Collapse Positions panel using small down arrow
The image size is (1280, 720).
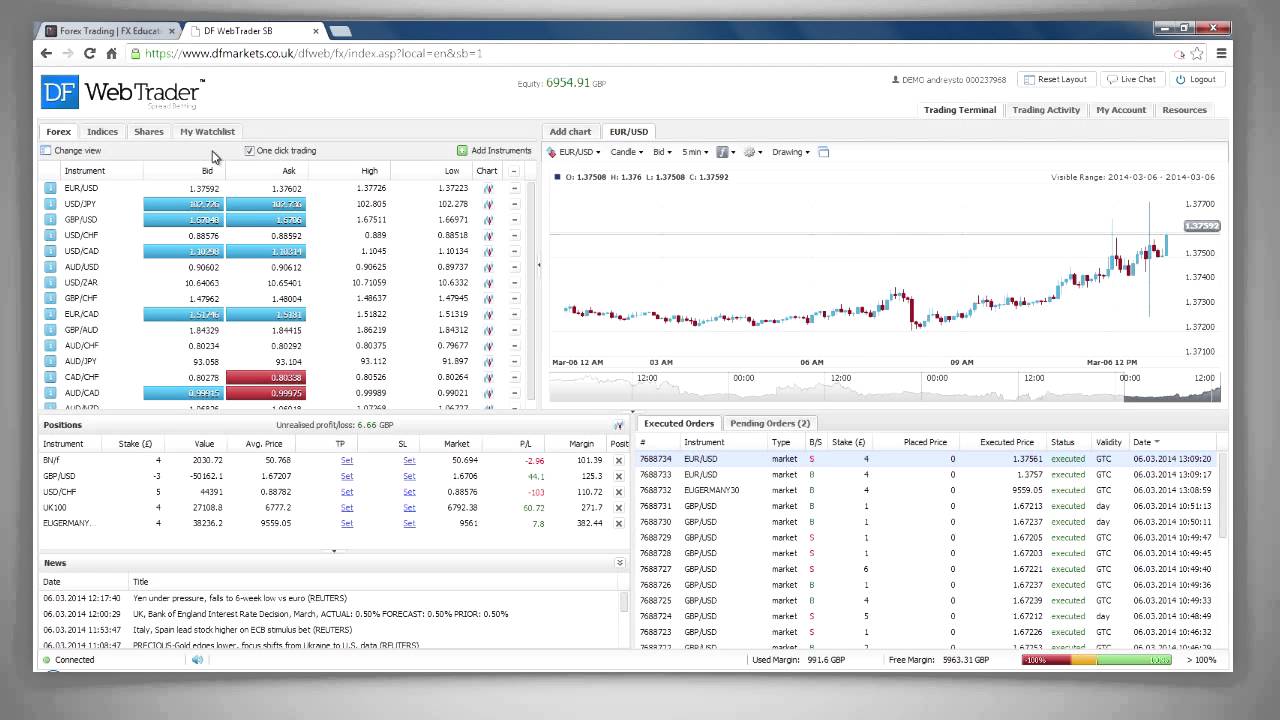(x=335, y=551)
